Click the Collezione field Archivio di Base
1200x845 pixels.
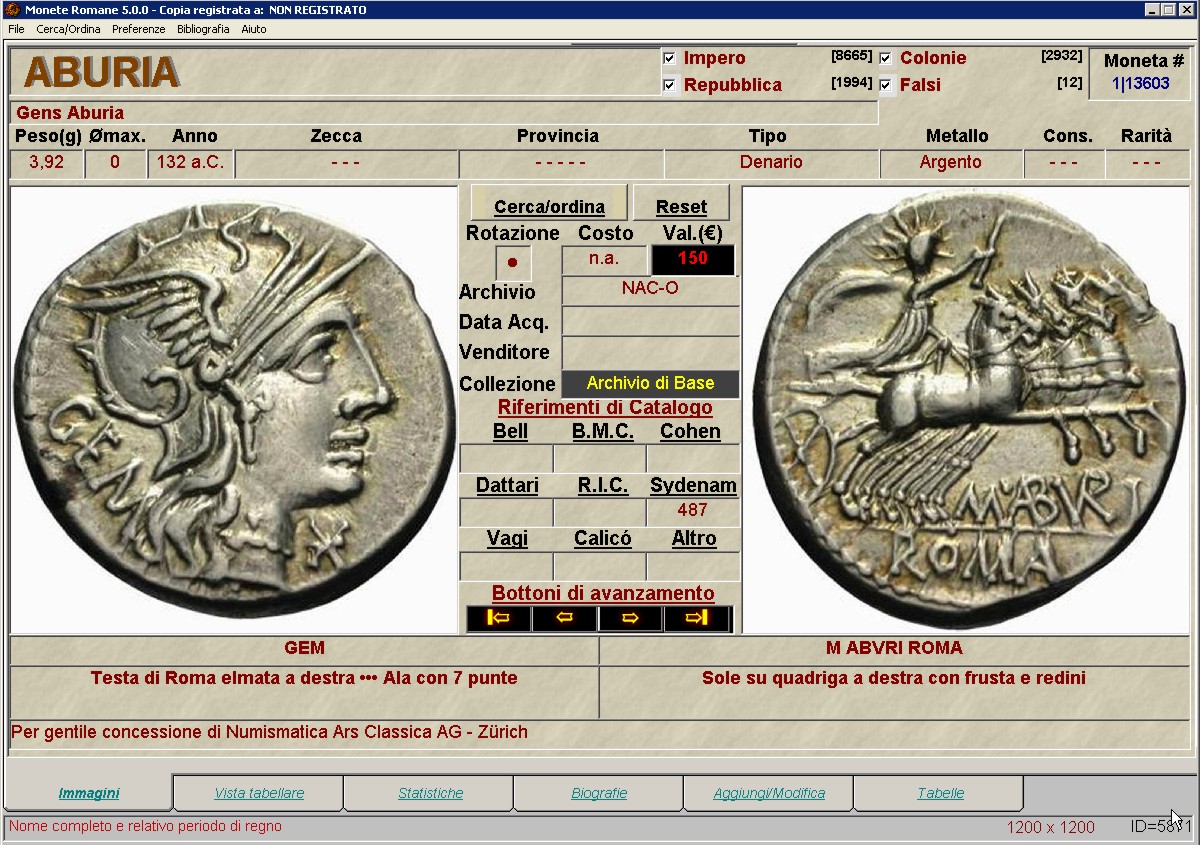pos(650,384)
